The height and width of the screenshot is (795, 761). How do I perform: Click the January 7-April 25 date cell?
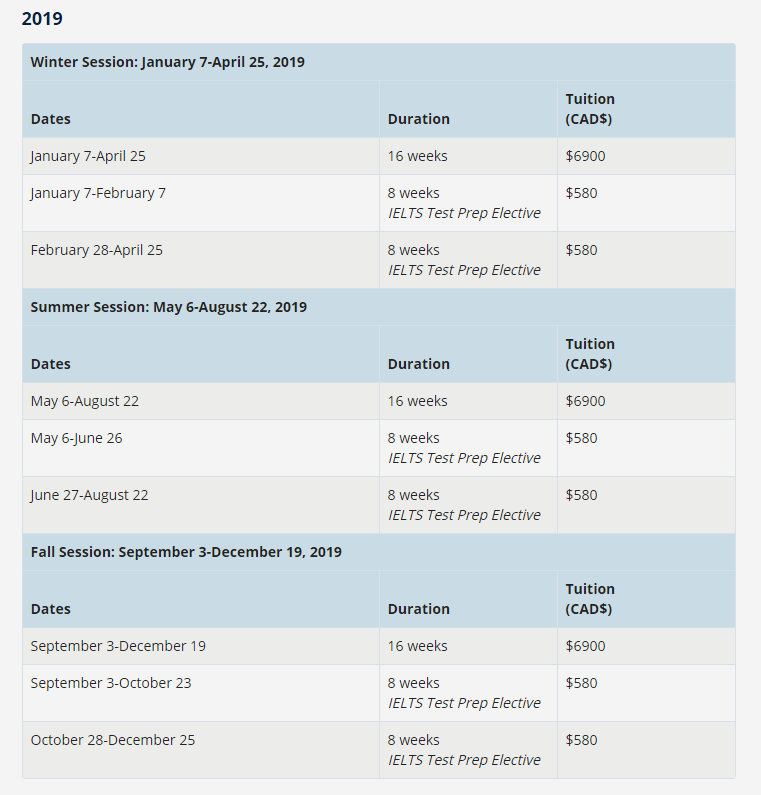pyautogui.click(x=201, y=156)
